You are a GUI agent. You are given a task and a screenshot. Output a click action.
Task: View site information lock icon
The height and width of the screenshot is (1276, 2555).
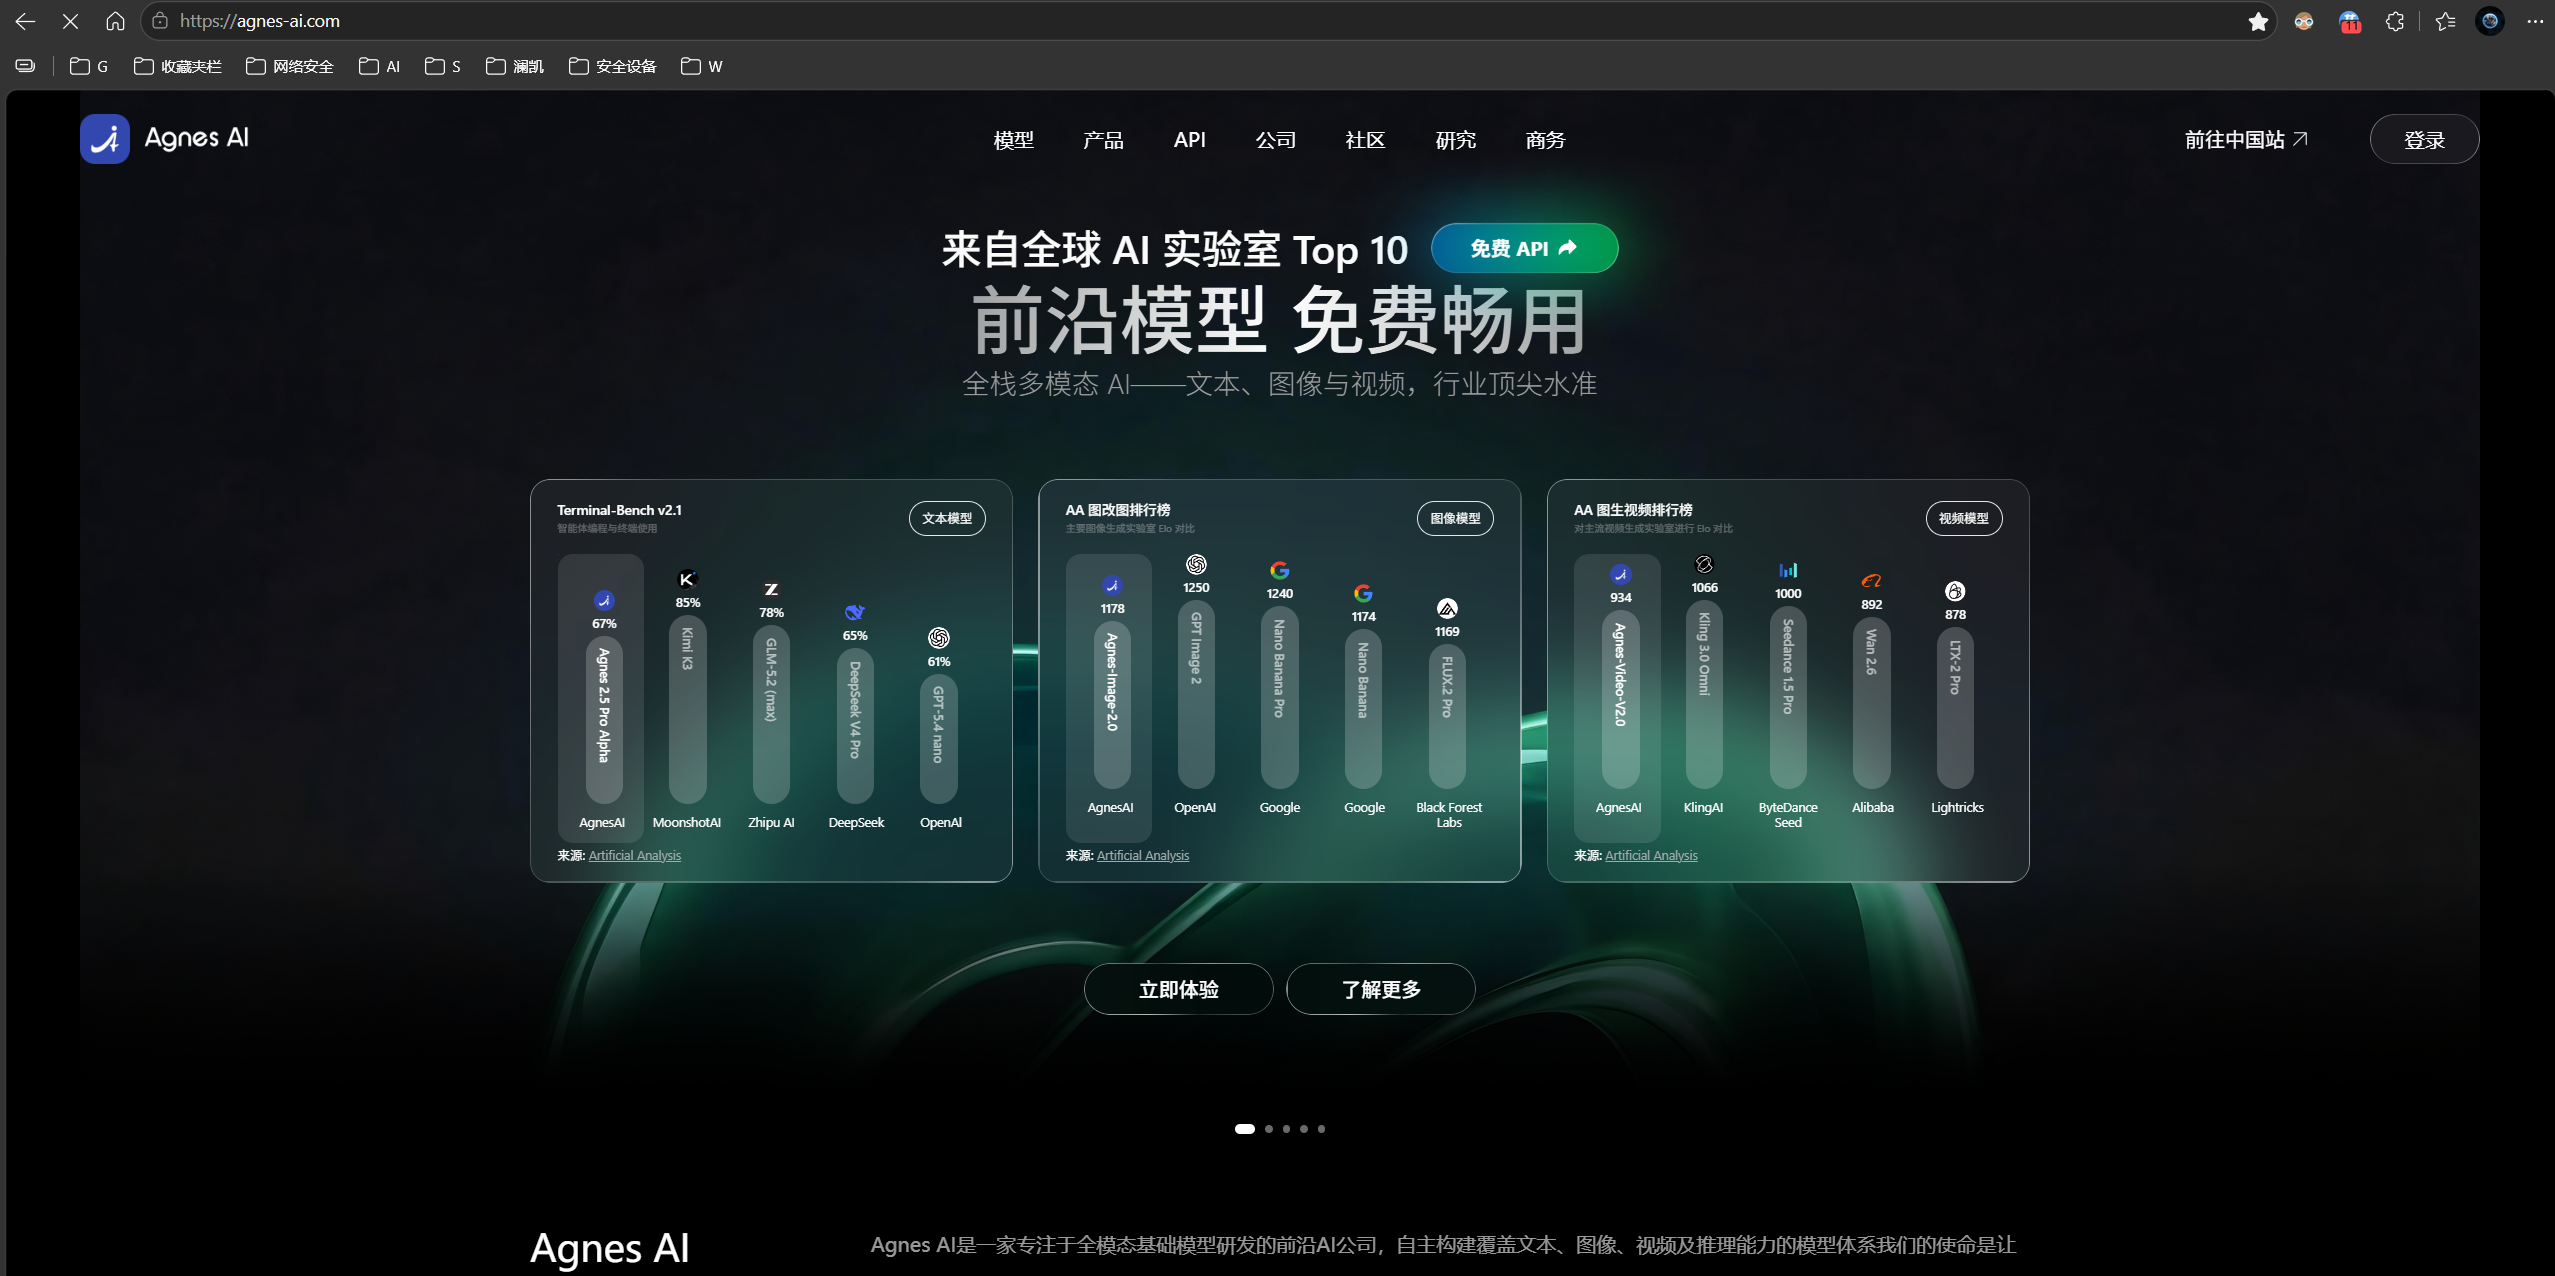160,21
